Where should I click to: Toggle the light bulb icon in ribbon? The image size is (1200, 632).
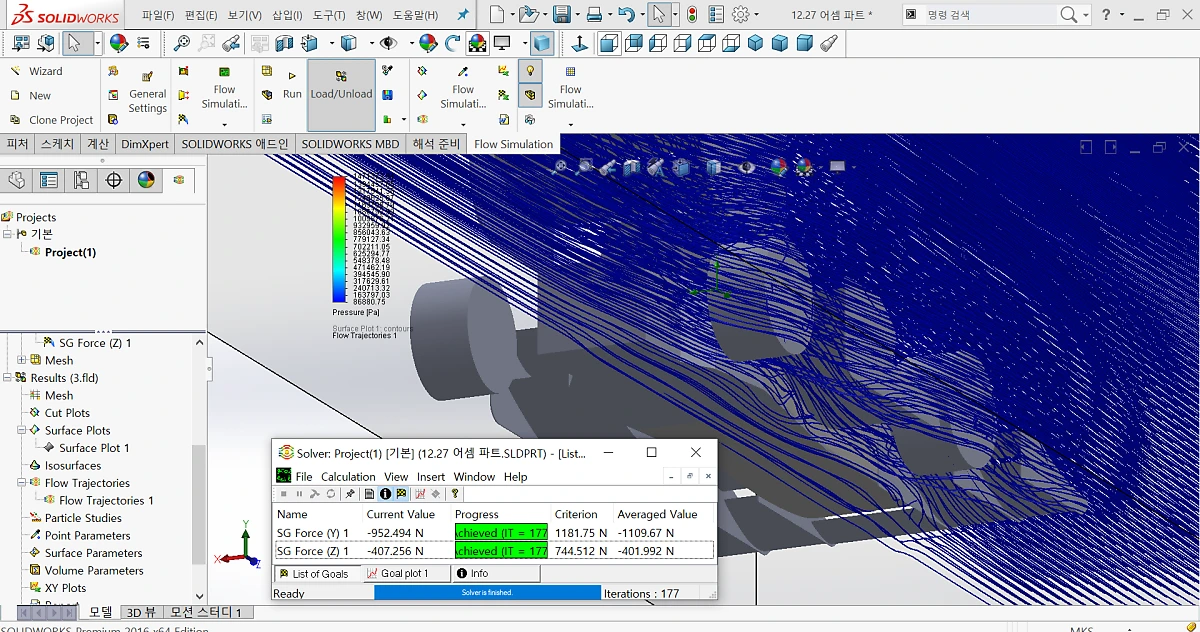tap(530, 71)
